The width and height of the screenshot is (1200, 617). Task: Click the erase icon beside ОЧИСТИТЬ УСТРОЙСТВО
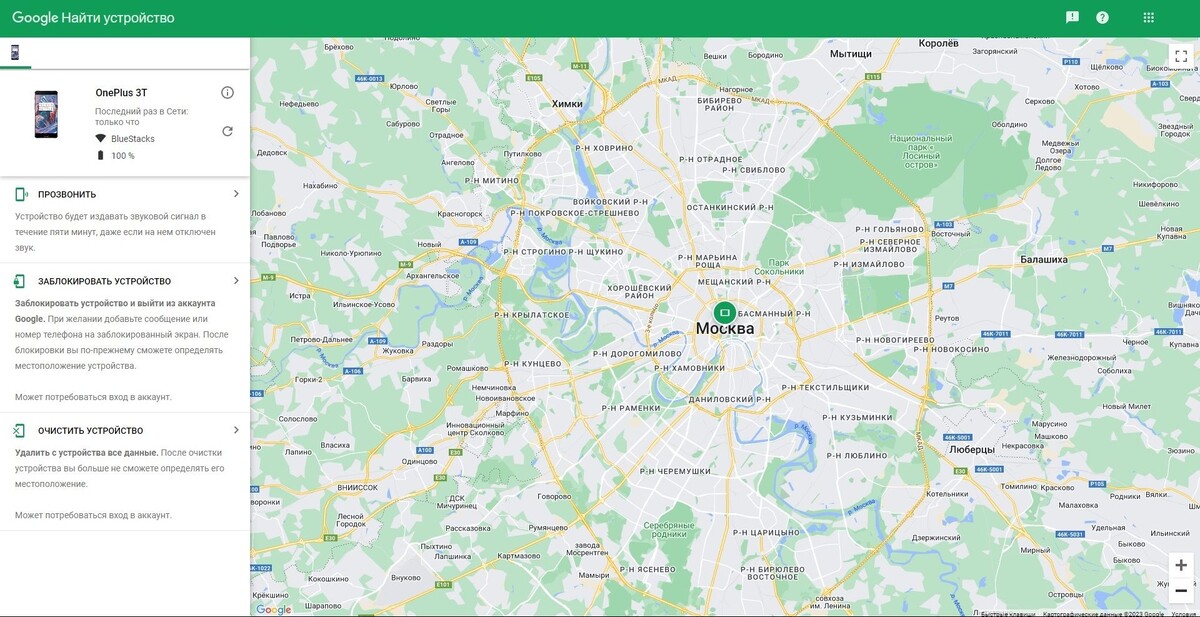coord(20,430)
